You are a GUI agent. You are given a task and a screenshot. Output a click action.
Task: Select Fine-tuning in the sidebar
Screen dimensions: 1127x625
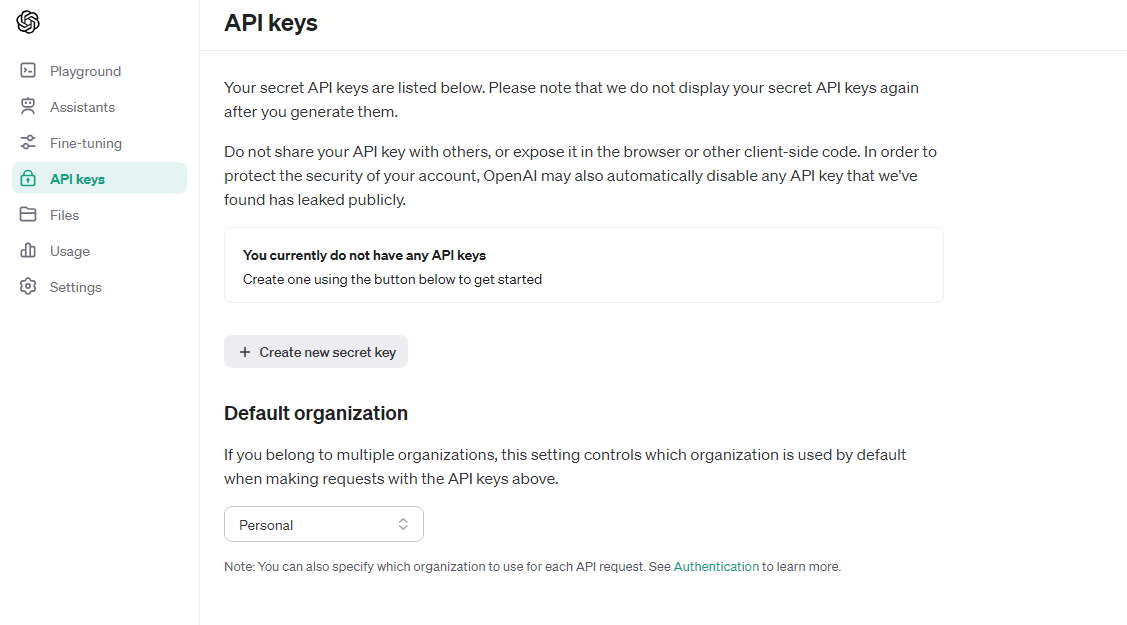tap(99, 142)
